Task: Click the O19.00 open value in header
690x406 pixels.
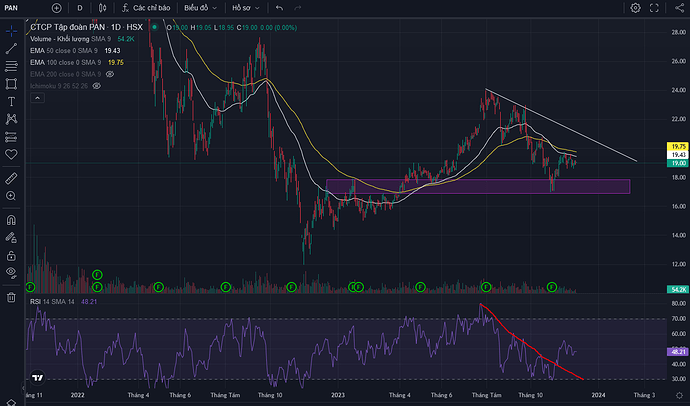Action: pos(177,28)
